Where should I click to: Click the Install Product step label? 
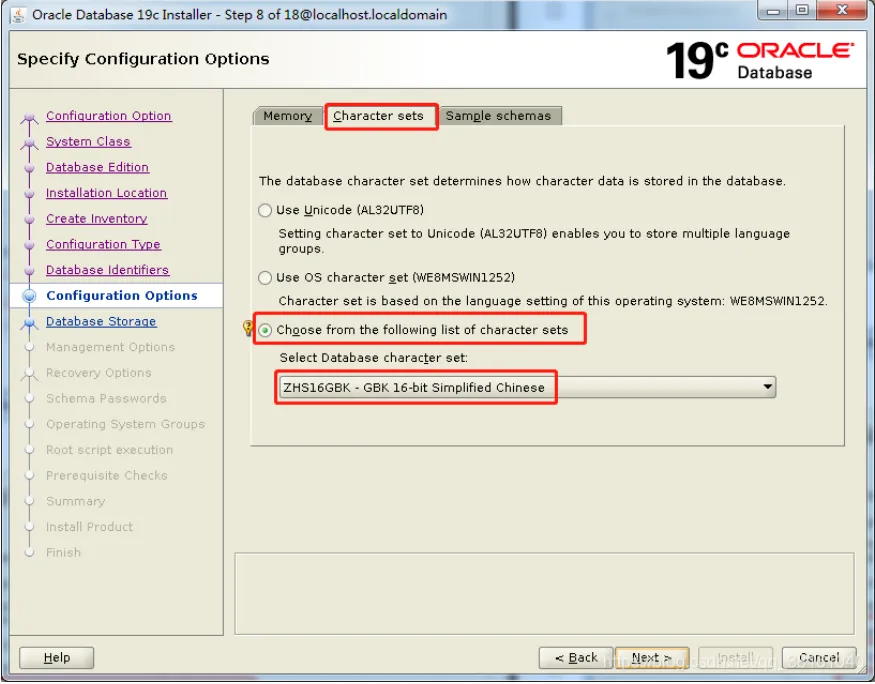(89, 527)
